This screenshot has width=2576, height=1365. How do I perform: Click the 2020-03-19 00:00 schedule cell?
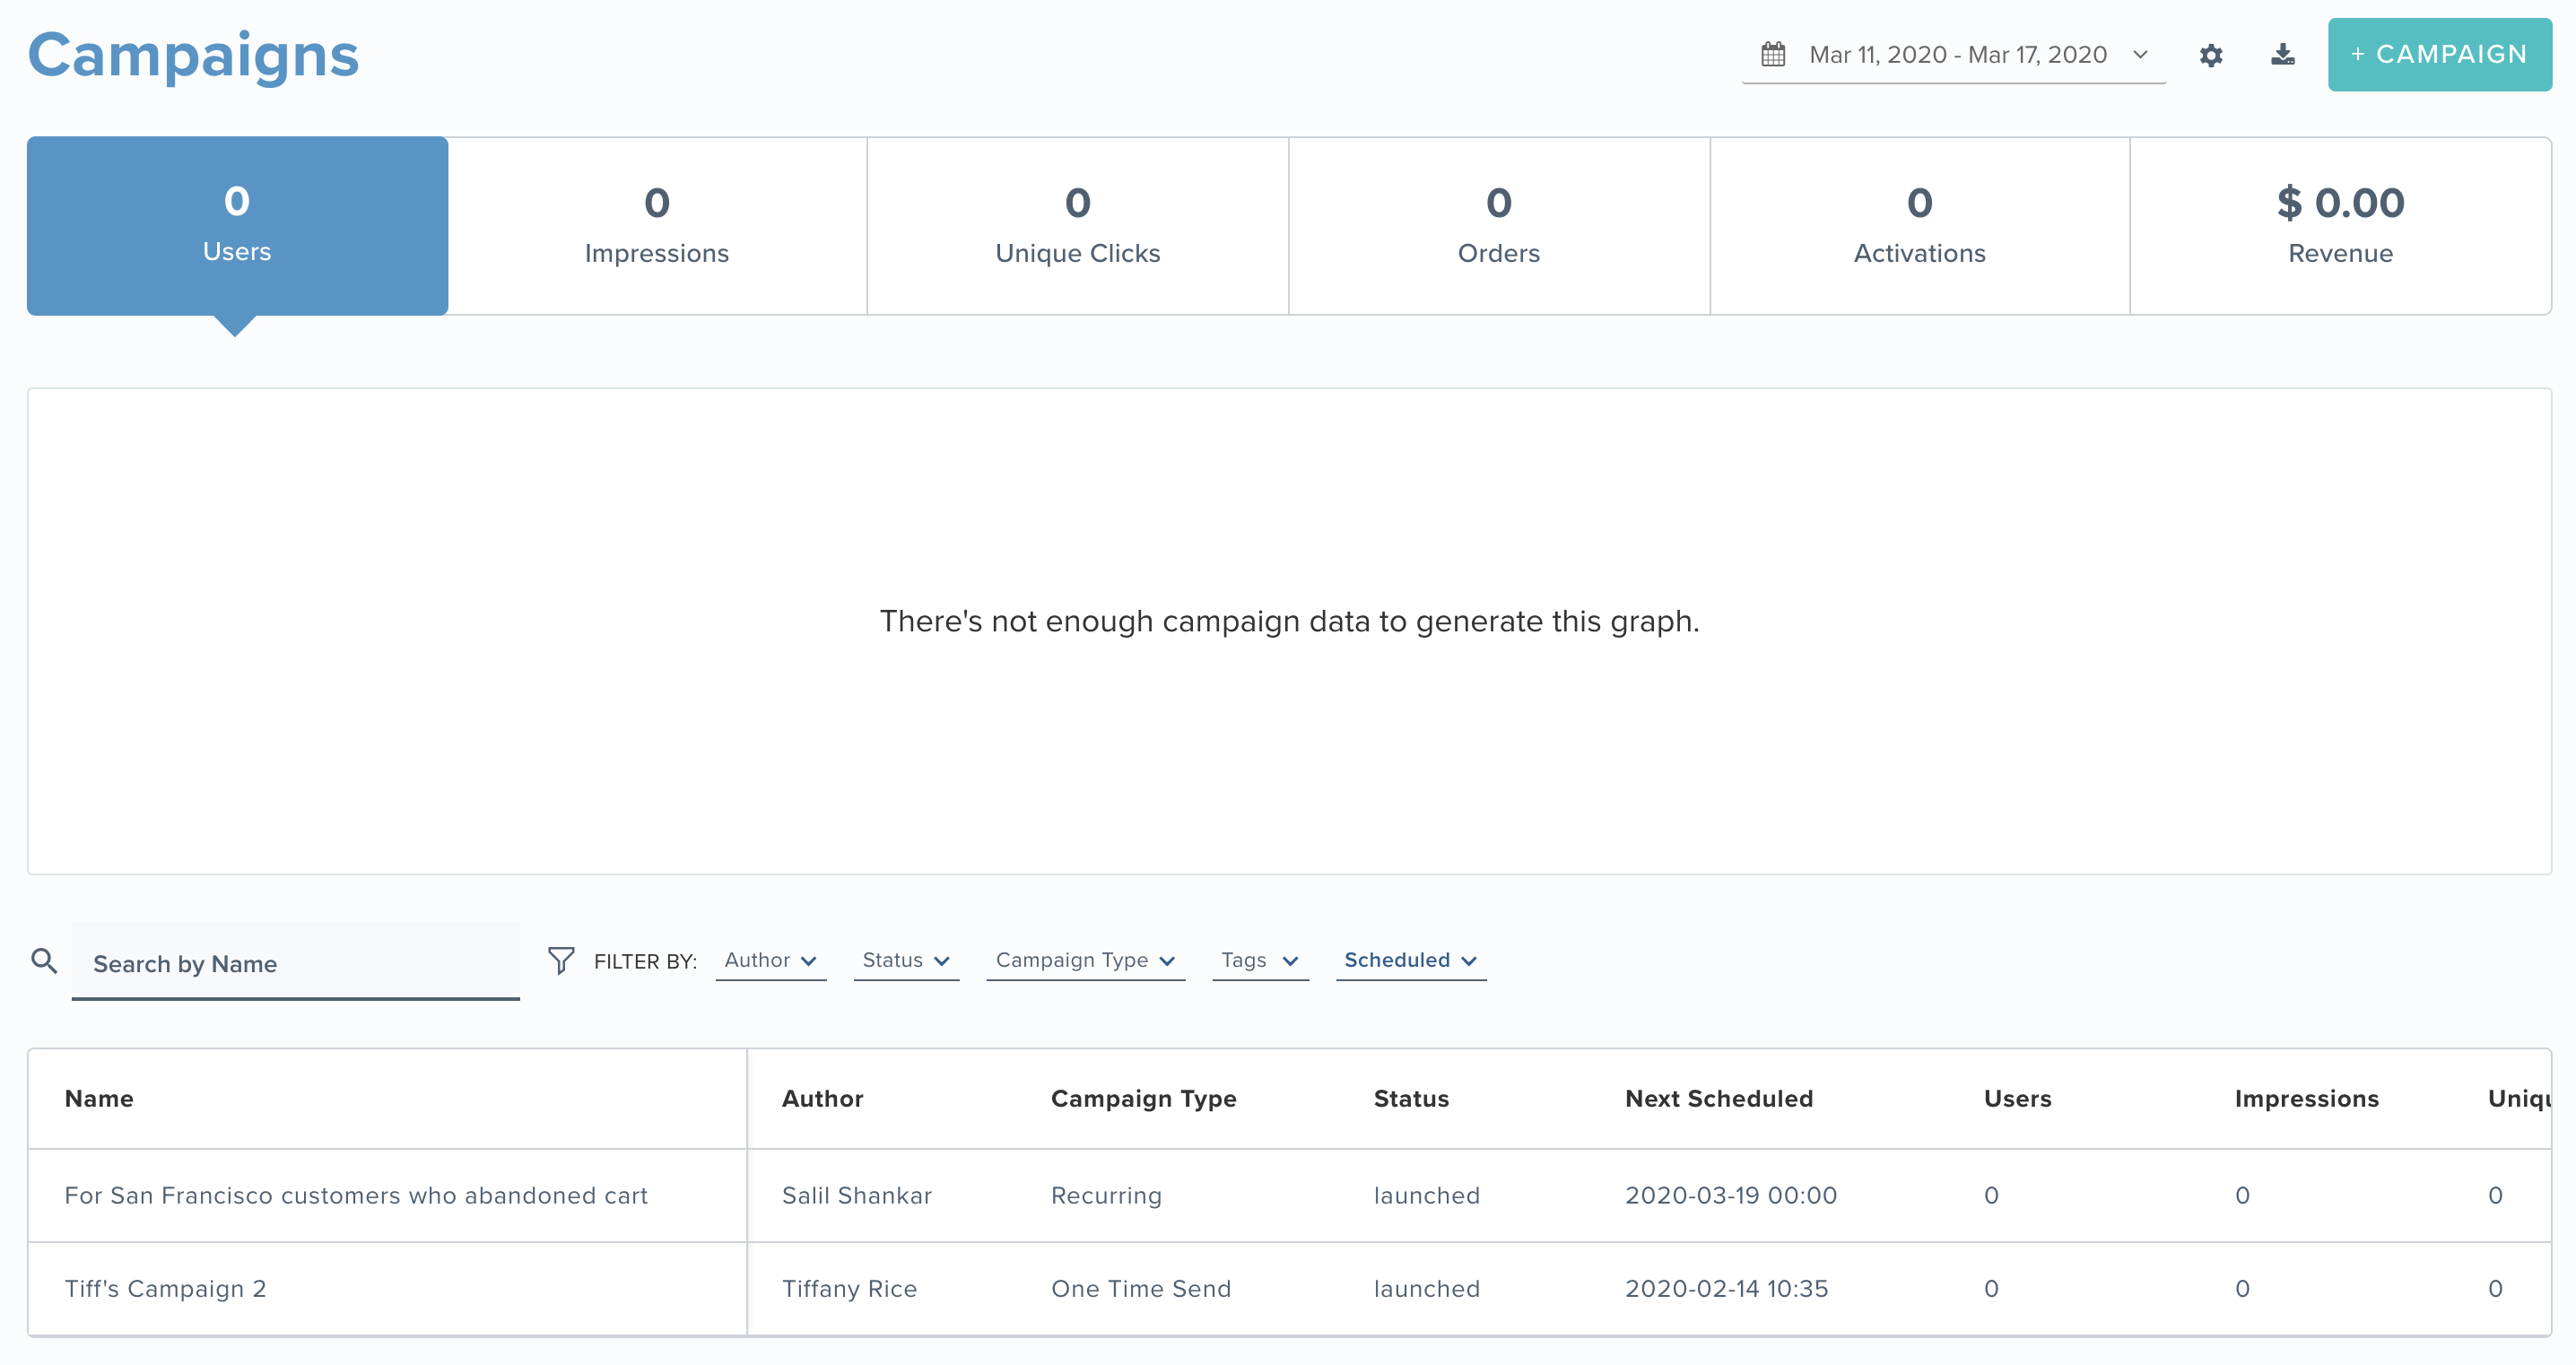tap(1731, 1195)
